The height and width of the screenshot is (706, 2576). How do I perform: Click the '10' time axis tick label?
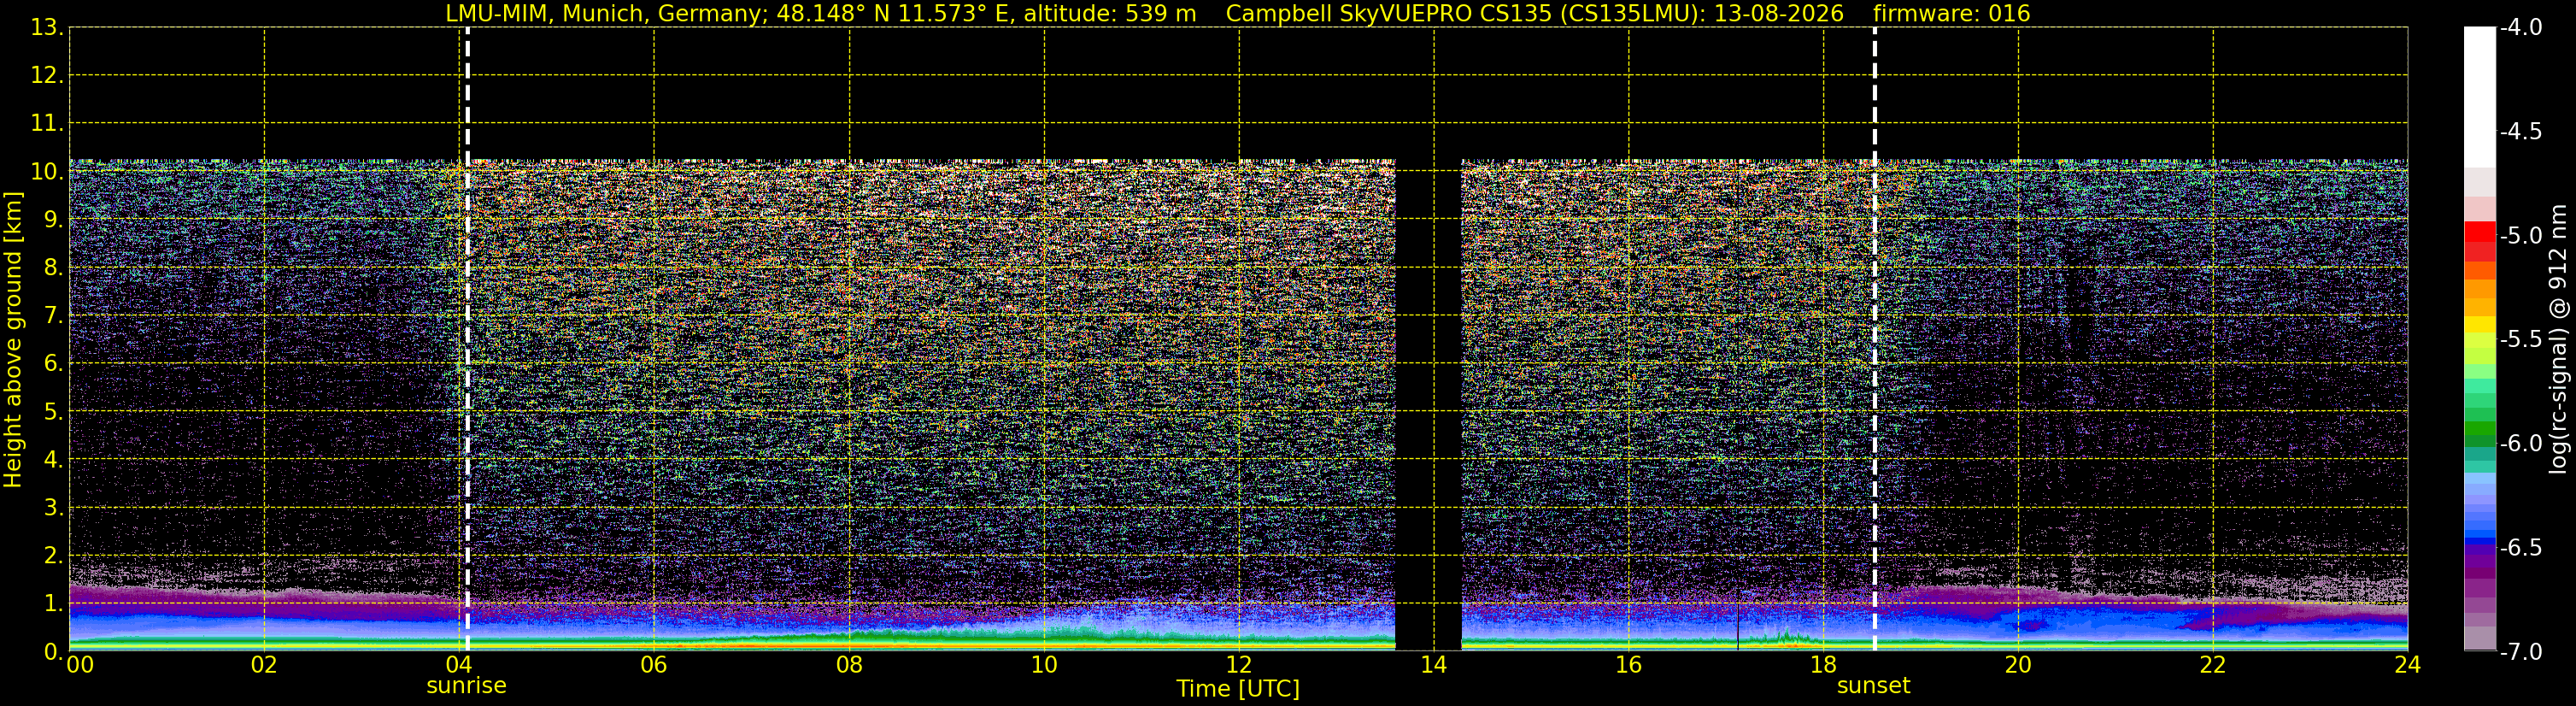click(1044, 665)
